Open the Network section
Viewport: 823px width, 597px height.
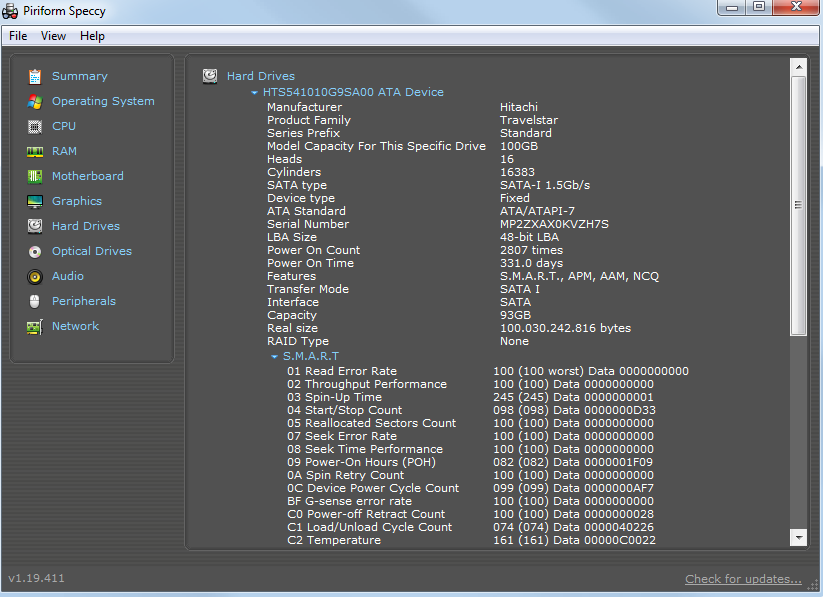[76, 326]
